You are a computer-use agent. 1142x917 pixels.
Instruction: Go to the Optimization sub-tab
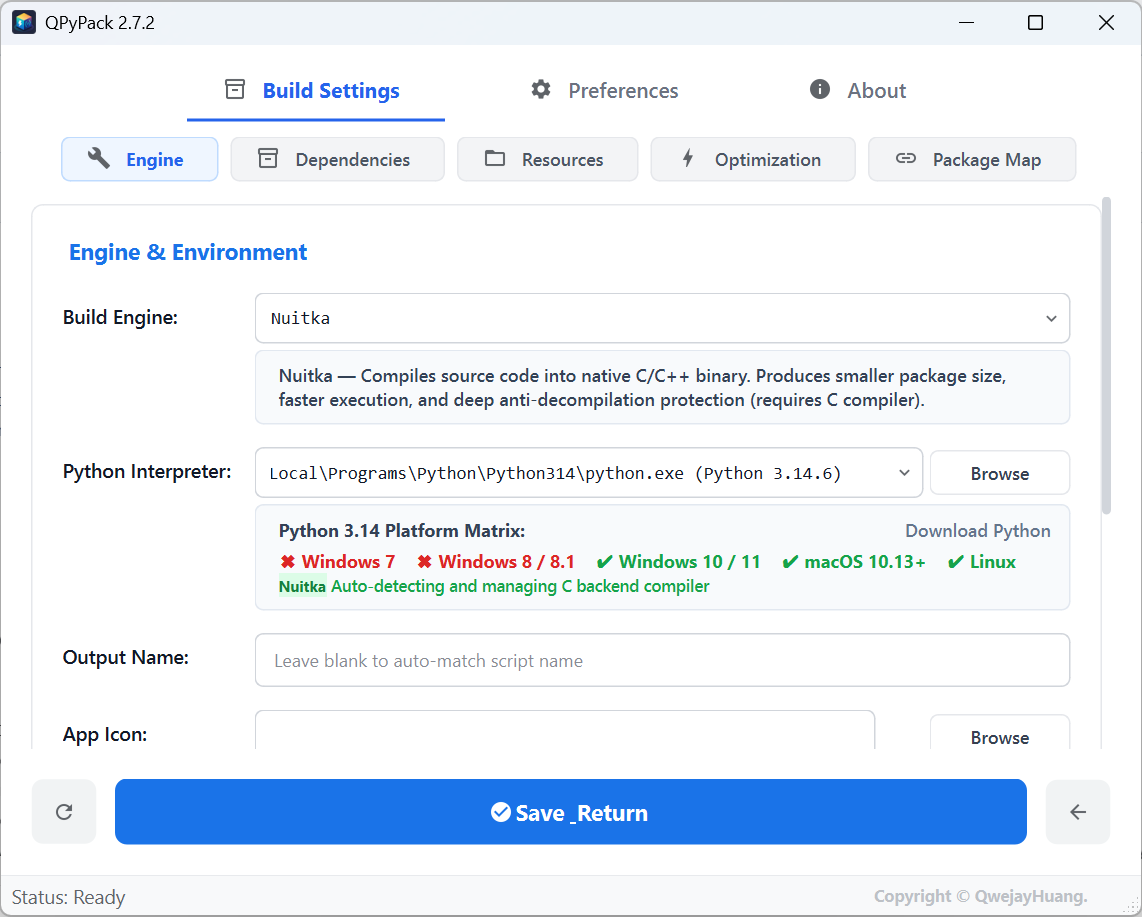[753, 160]
